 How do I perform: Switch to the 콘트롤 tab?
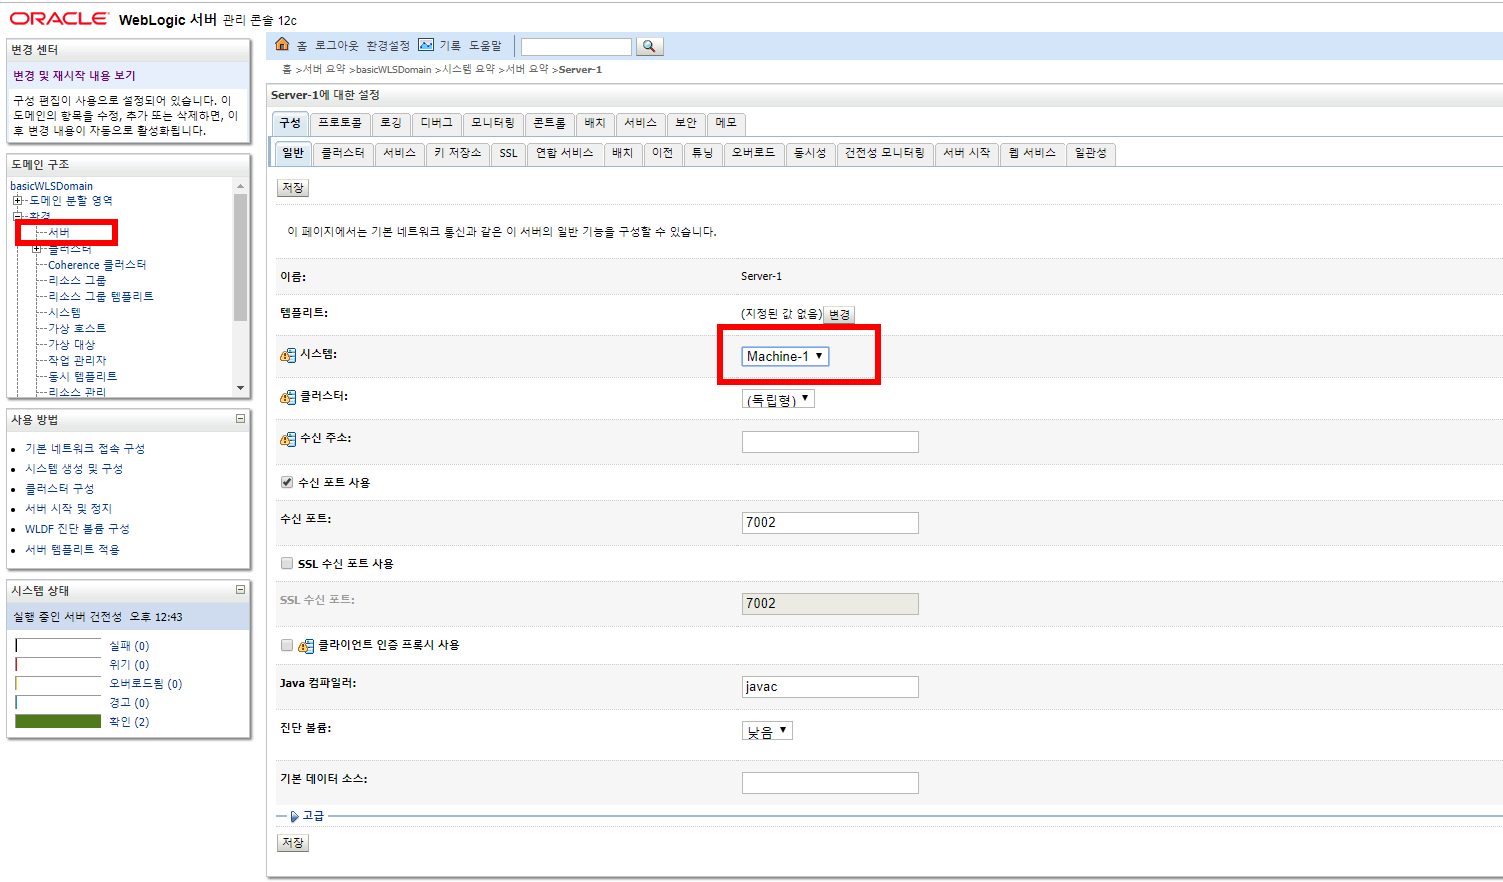click(x=549, y=123)
